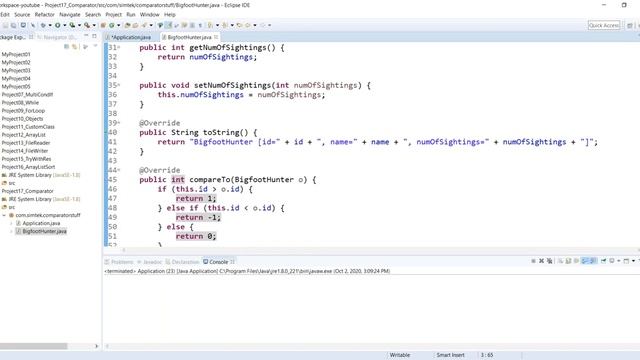Close the BigfootHunter.java editor tab
The width and height of the screenshot is (640, 360).
pyautogui.click(x=216, y=37)
